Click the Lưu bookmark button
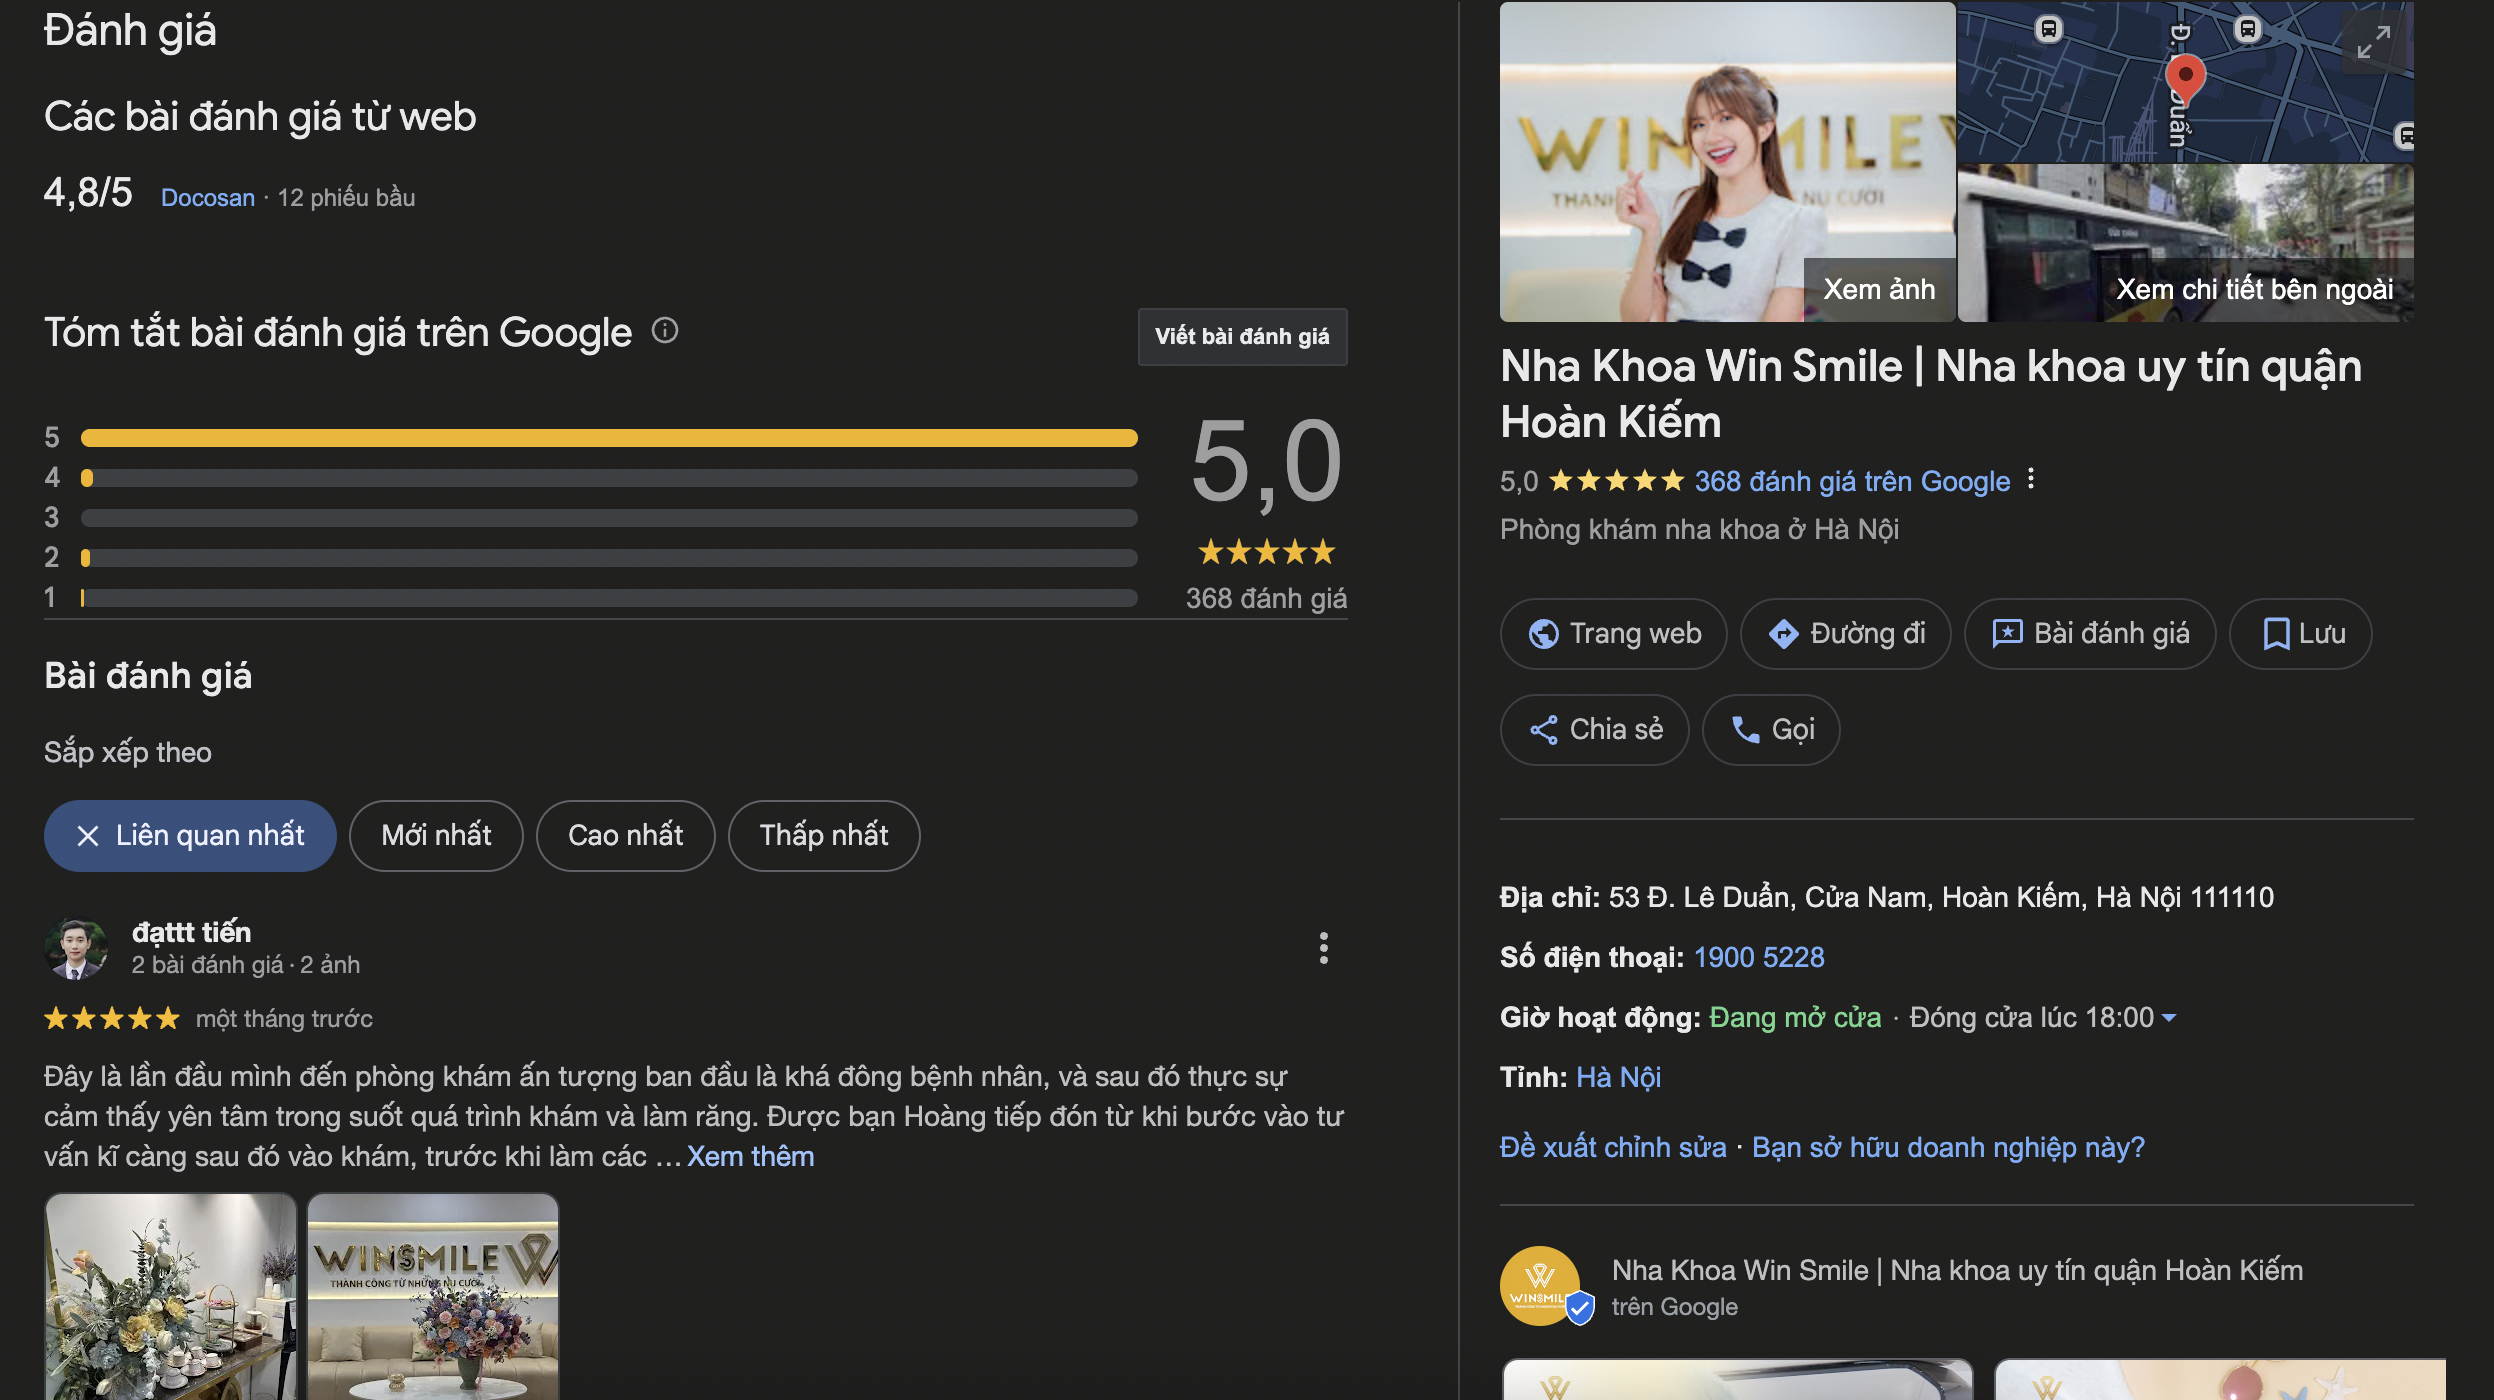 (2301, 634)
